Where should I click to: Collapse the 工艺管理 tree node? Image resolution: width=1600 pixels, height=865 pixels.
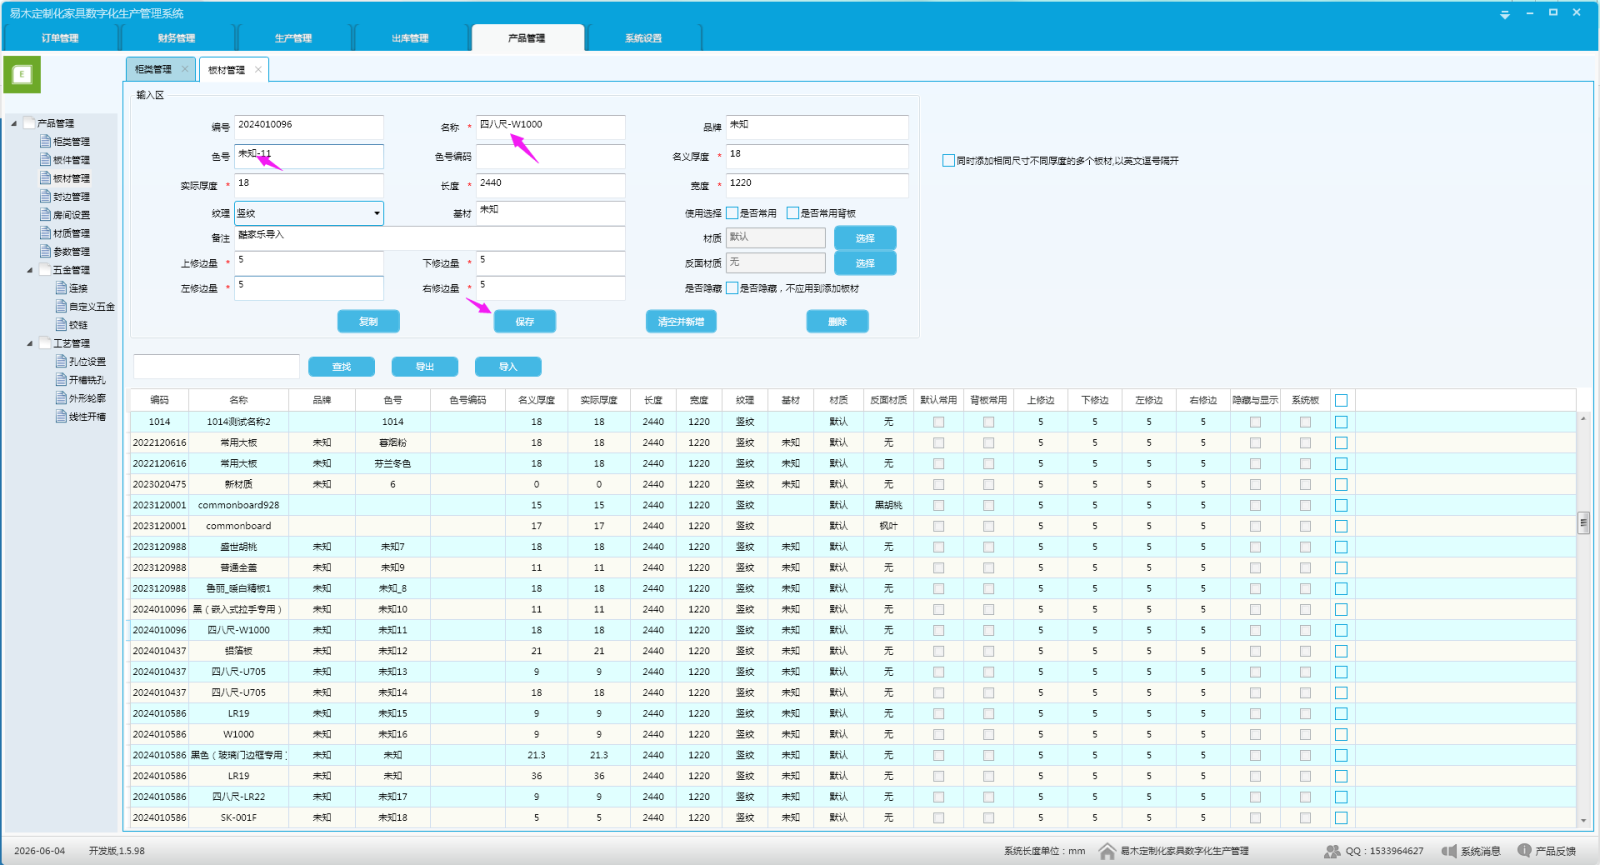(30, 343)
